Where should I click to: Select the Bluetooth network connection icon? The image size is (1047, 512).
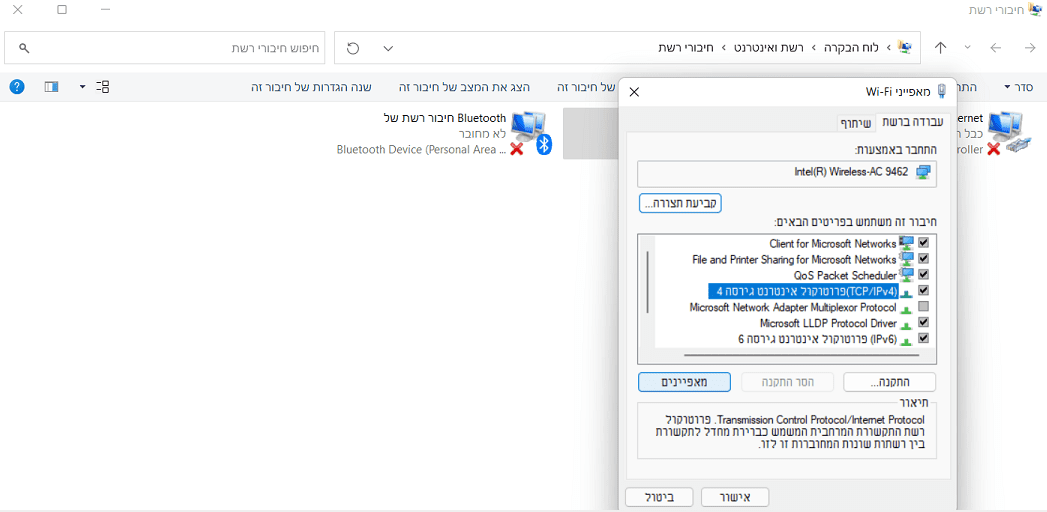click(532, 134)
